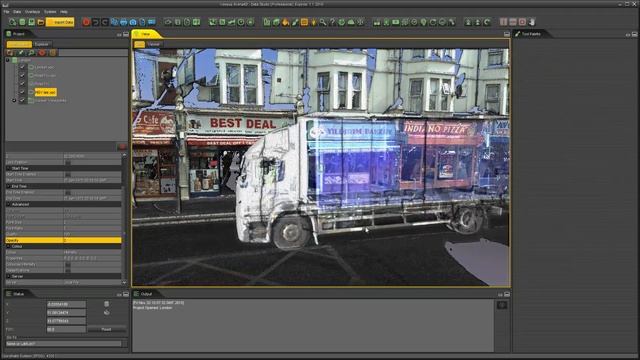This screenshot has width=640, height=360.
Task: Click the red button above properties list
Action: pos(122,147)
